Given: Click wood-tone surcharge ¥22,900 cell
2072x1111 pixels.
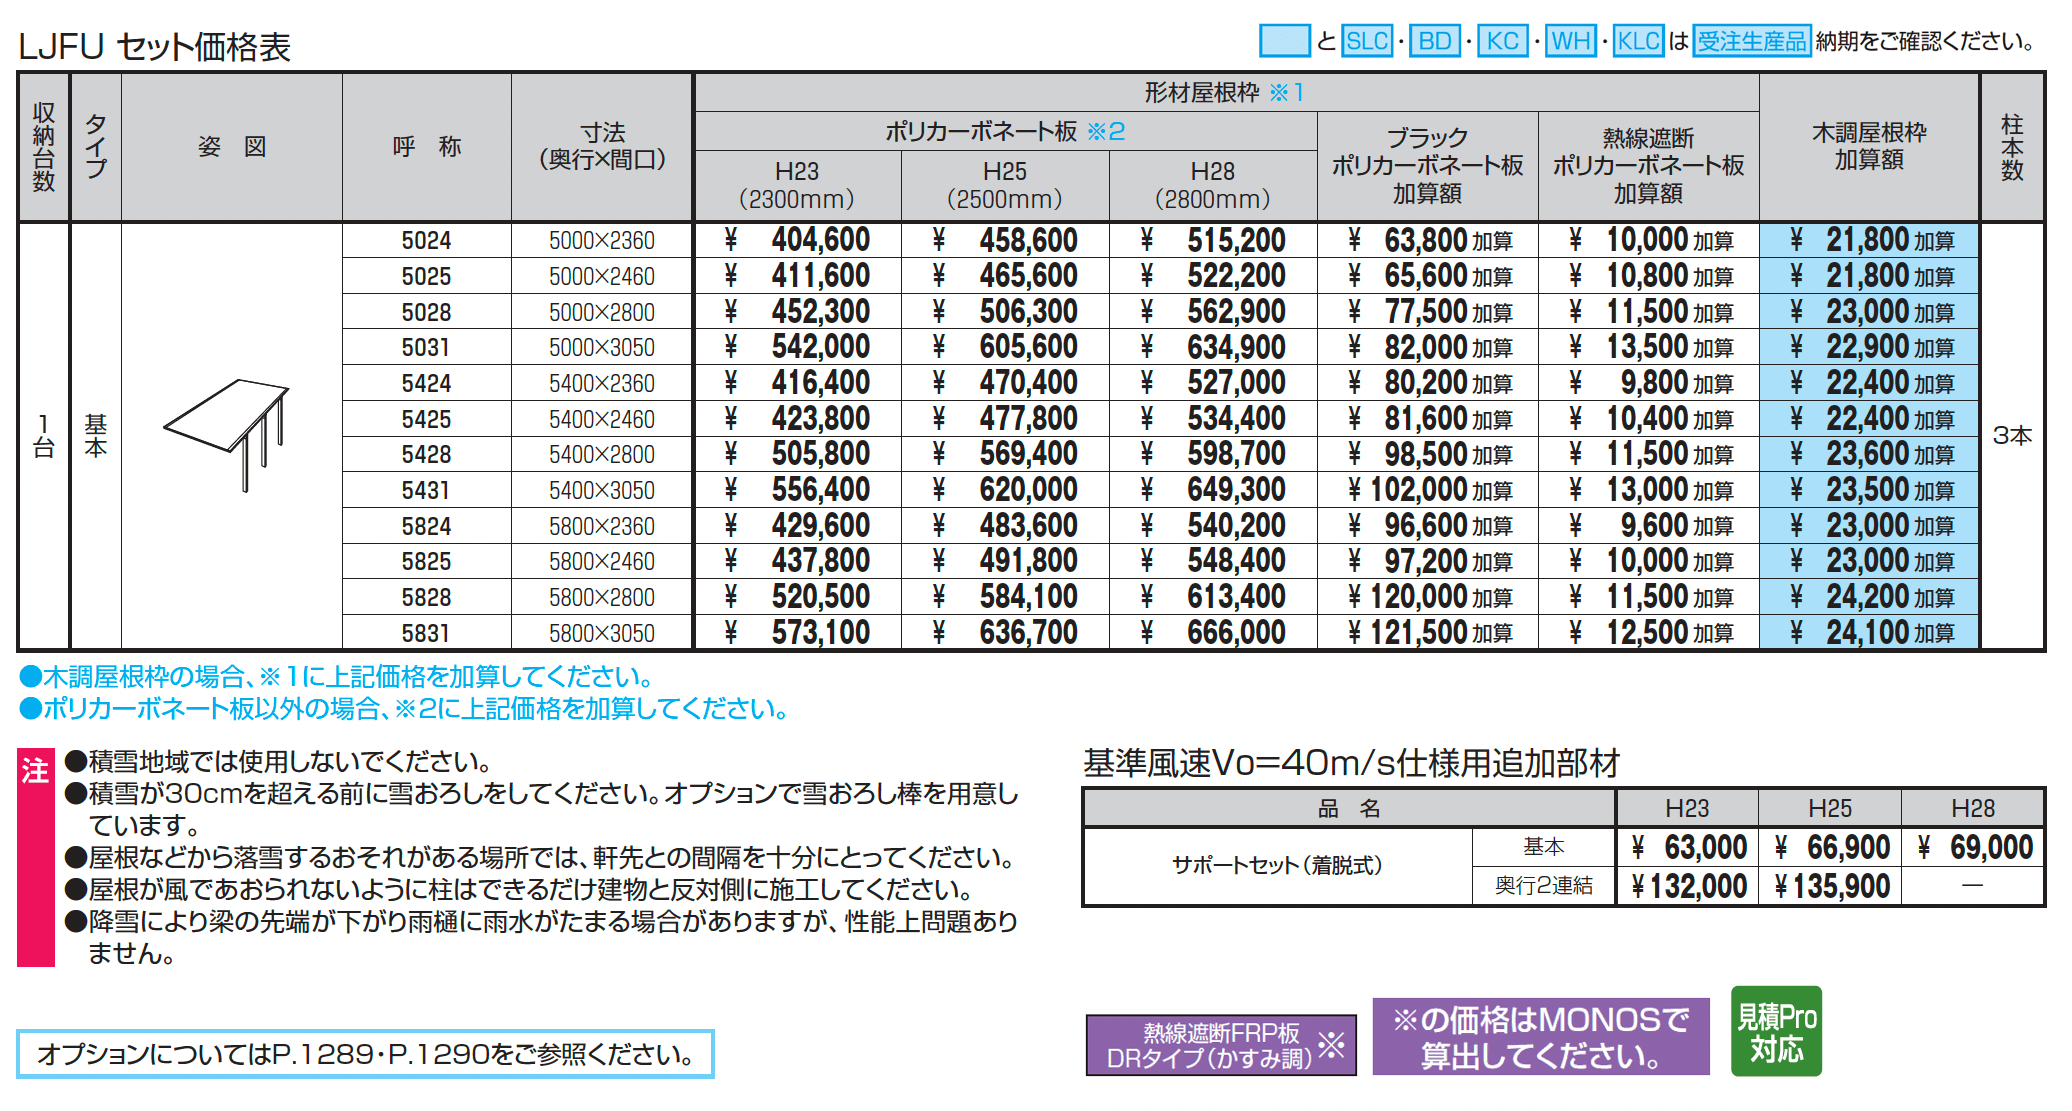Looking at the screenshot, I should click(1869, 348).
